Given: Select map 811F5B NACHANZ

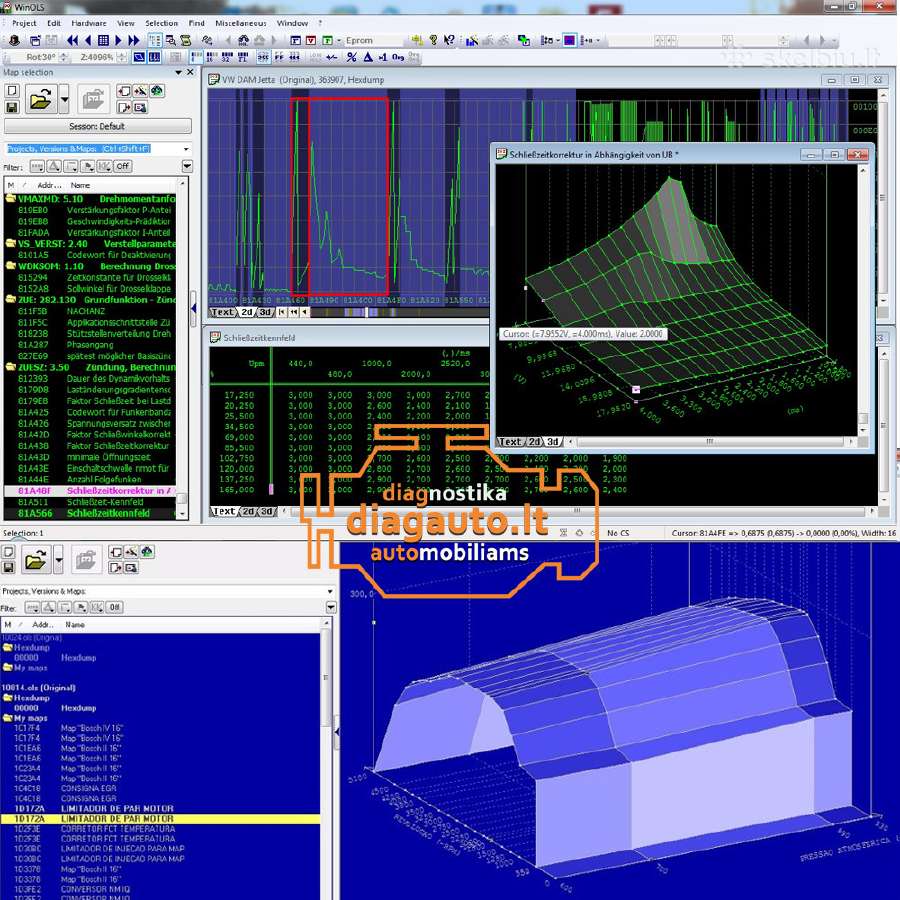Looking at the screenshot, I should click(90, 311).
